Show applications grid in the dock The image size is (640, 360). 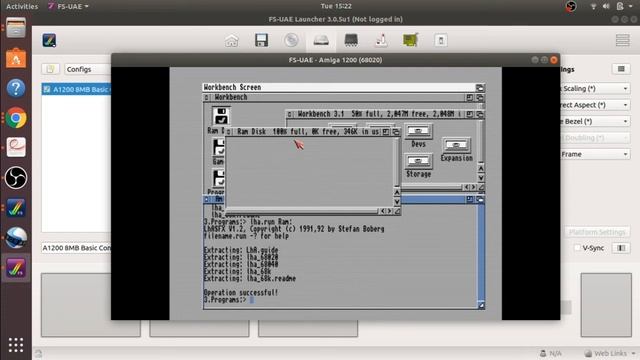coord(16,345)
